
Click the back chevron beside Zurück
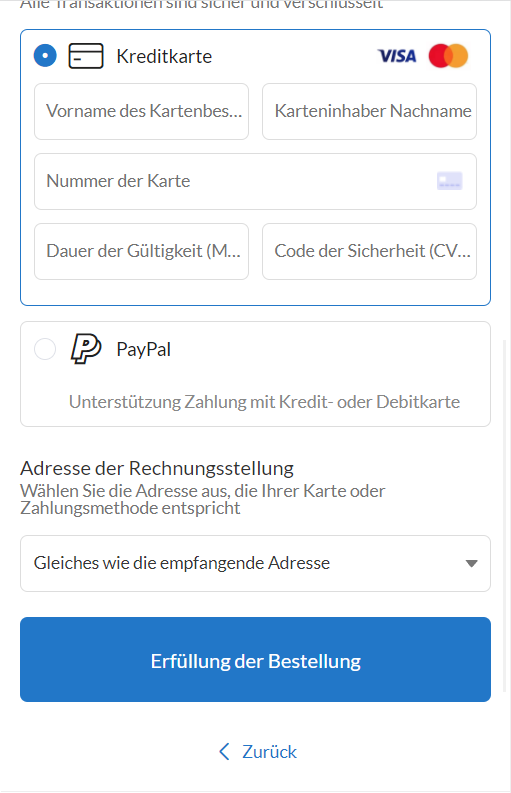click(224, 752)
